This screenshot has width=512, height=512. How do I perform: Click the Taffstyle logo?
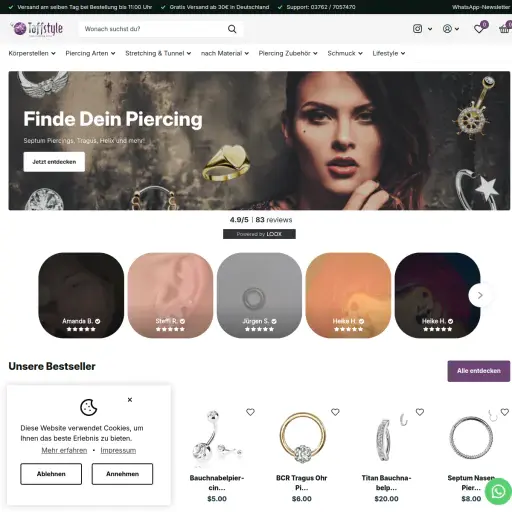click(37, 29)
